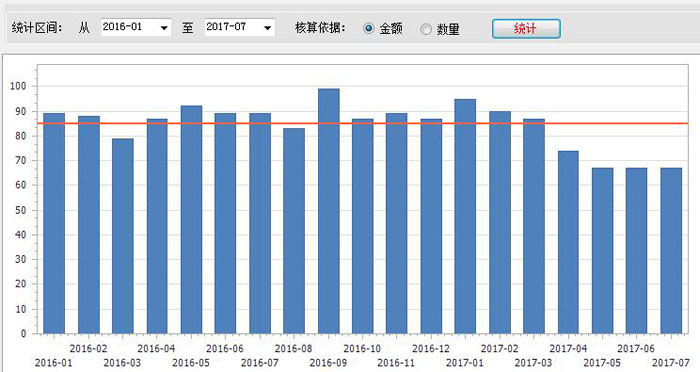Click the 2016-05 bar

pos(192,220)
